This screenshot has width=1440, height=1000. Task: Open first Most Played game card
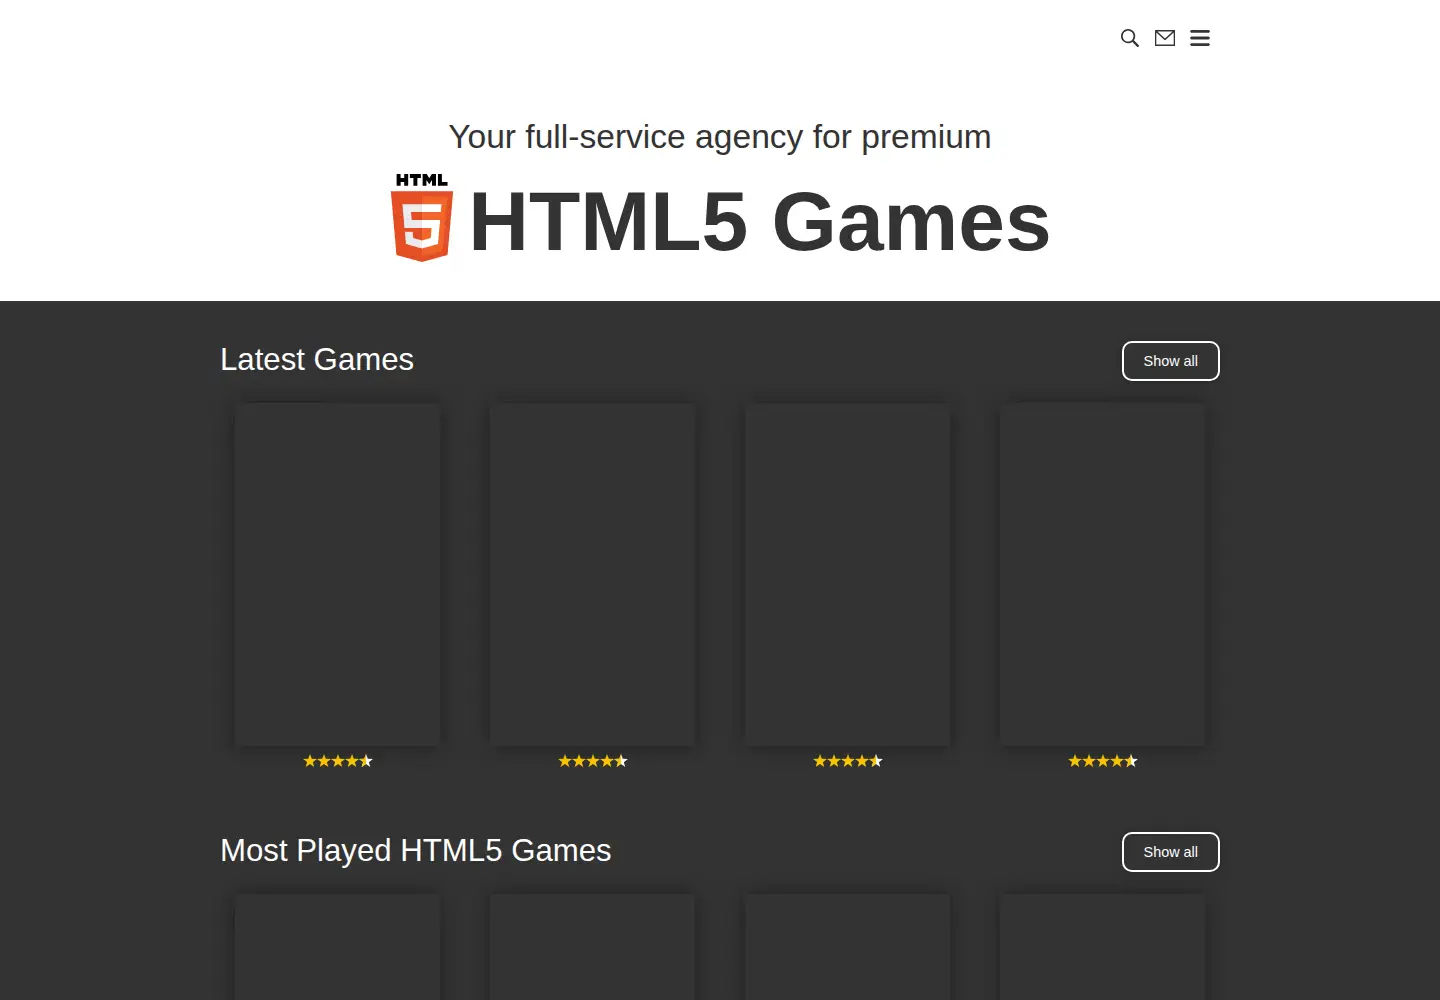[x=337, y=947]
